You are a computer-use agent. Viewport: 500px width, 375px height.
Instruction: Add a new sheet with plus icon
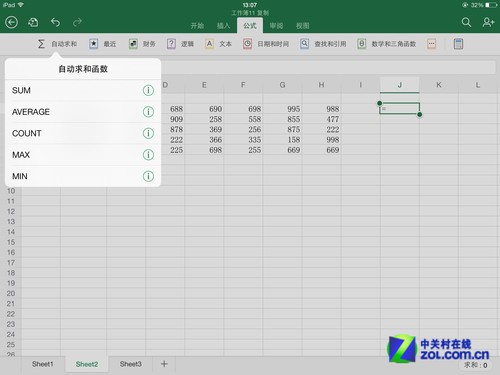pyautogui.click(x=164, y=364)
